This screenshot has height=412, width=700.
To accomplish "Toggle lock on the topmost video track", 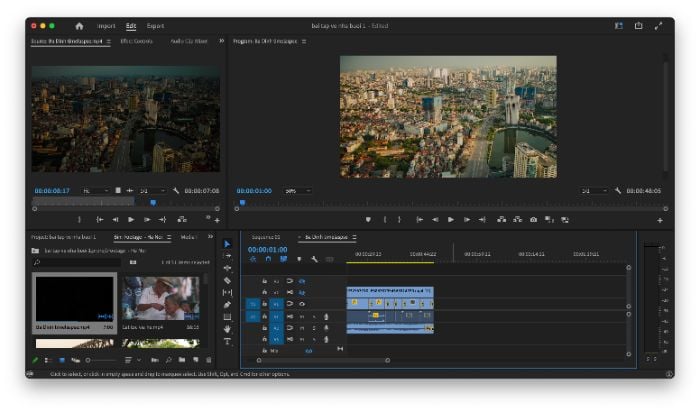I will [264, 281].
